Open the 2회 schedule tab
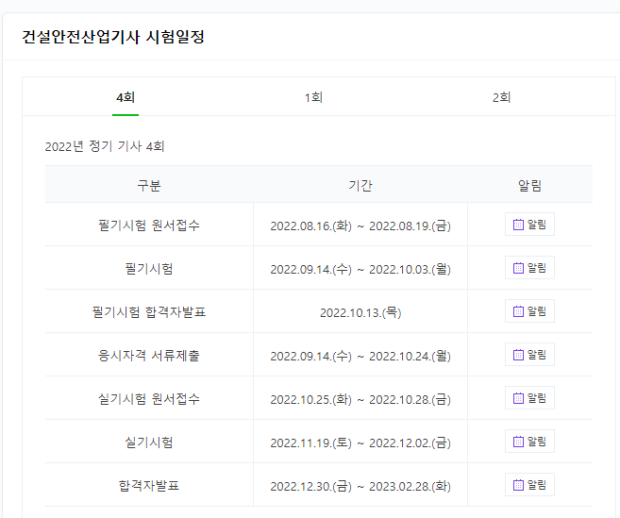 [x=501, y=97]
